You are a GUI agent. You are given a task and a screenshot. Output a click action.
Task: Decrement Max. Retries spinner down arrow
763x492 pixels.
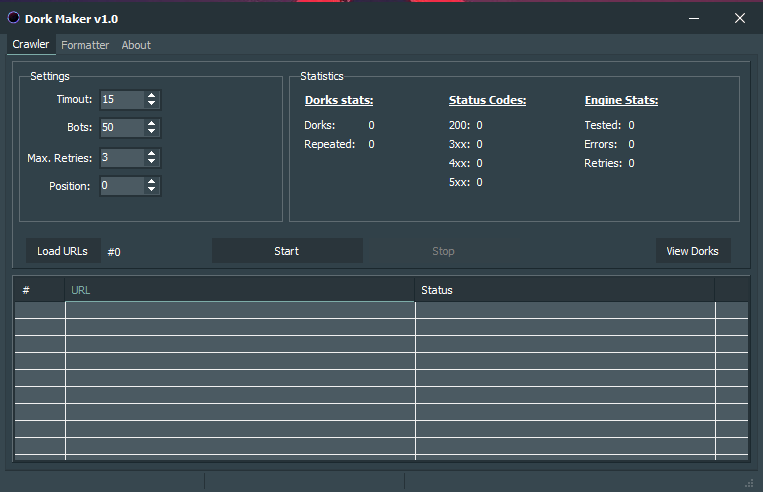click(x=151, y=161)
